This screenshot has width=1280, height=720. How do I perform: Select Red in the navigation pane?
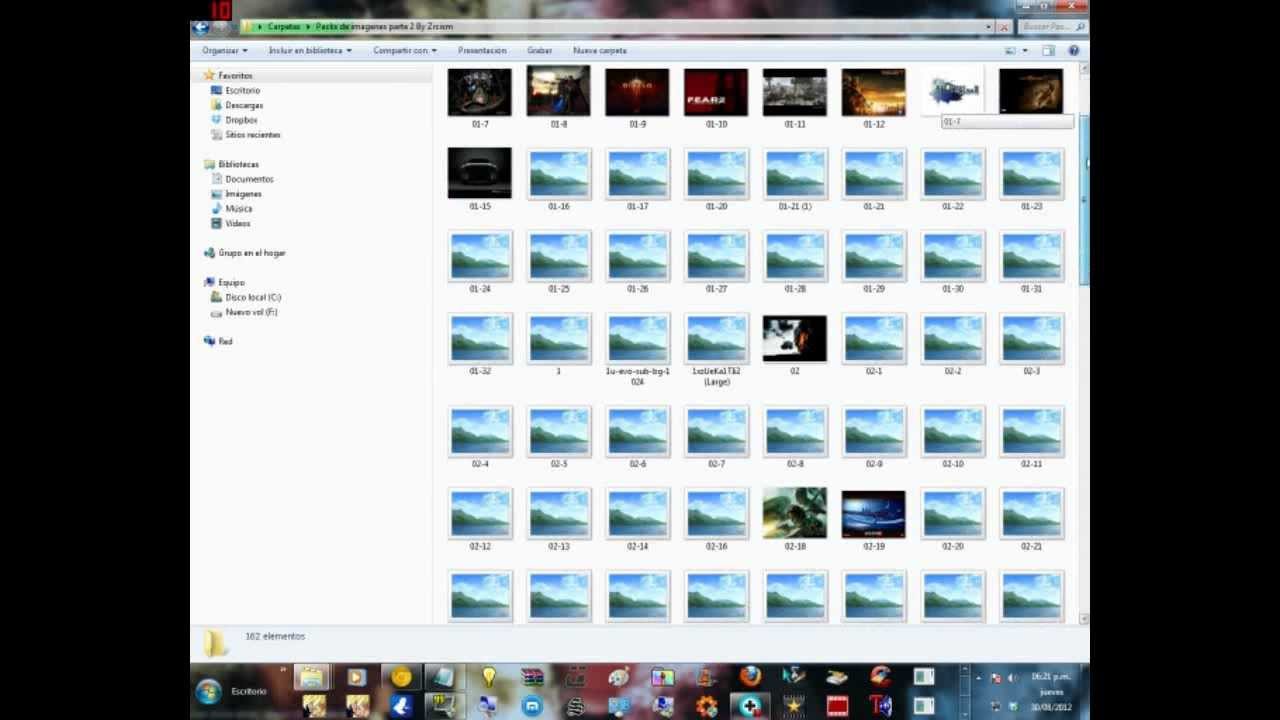[x=225, y=341]
